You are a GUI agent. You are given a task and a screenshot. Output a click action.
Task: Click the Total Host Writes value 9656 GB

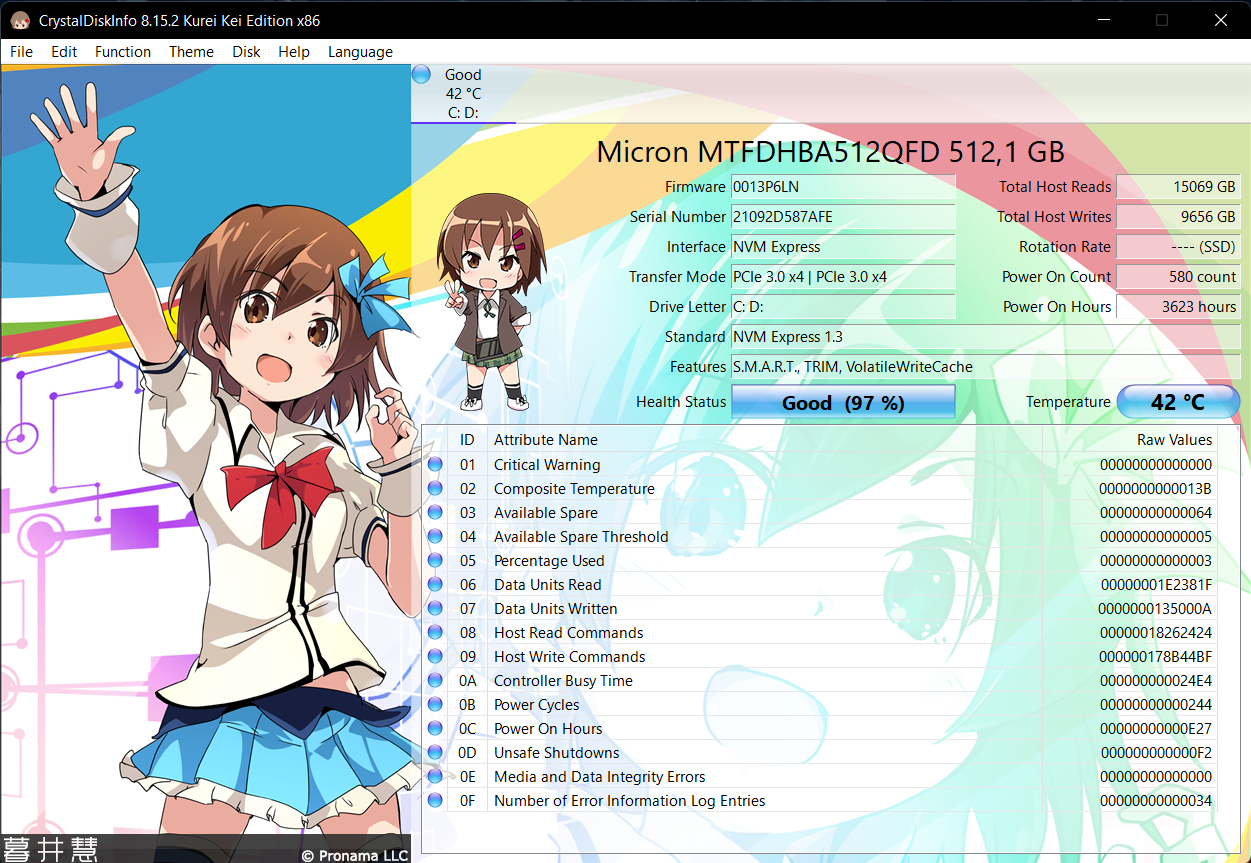coord(1178,217)
